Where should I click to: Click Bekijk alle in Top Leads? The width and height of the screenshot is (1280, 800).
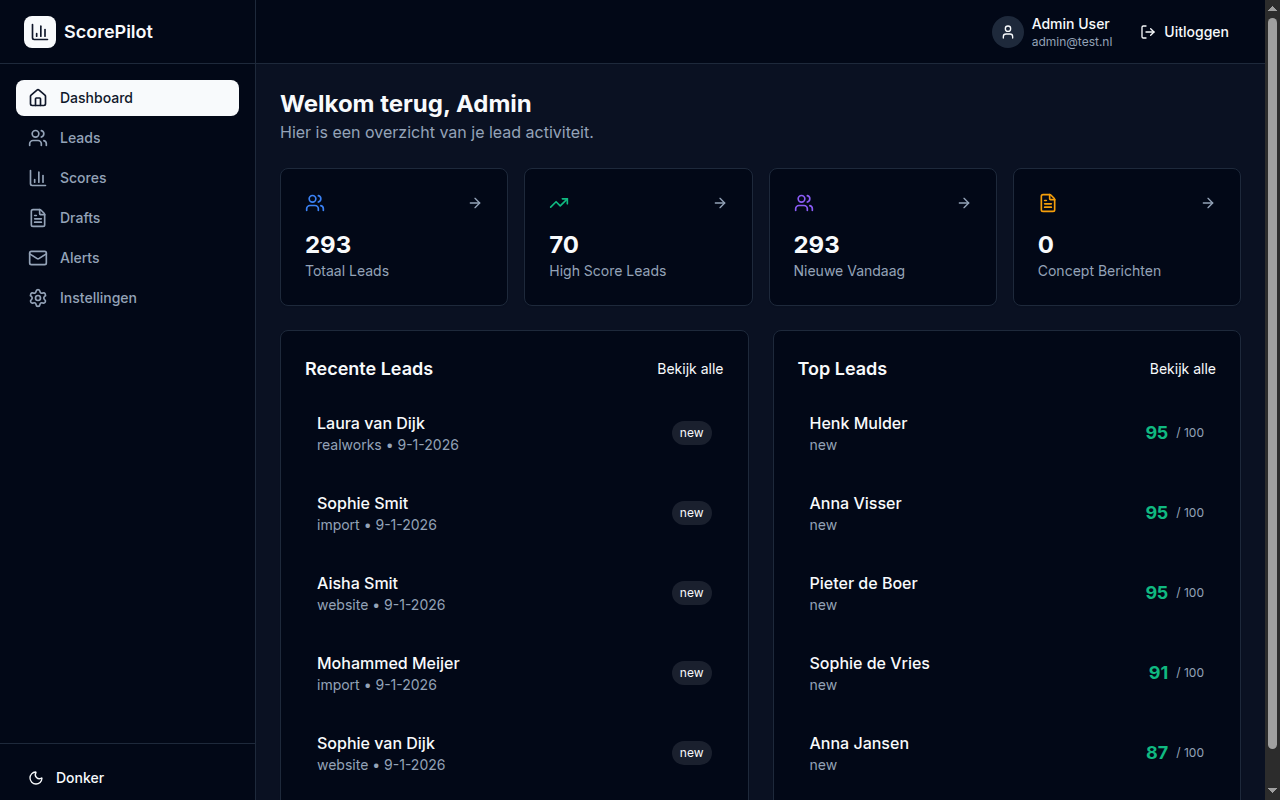pos(1183,369)
